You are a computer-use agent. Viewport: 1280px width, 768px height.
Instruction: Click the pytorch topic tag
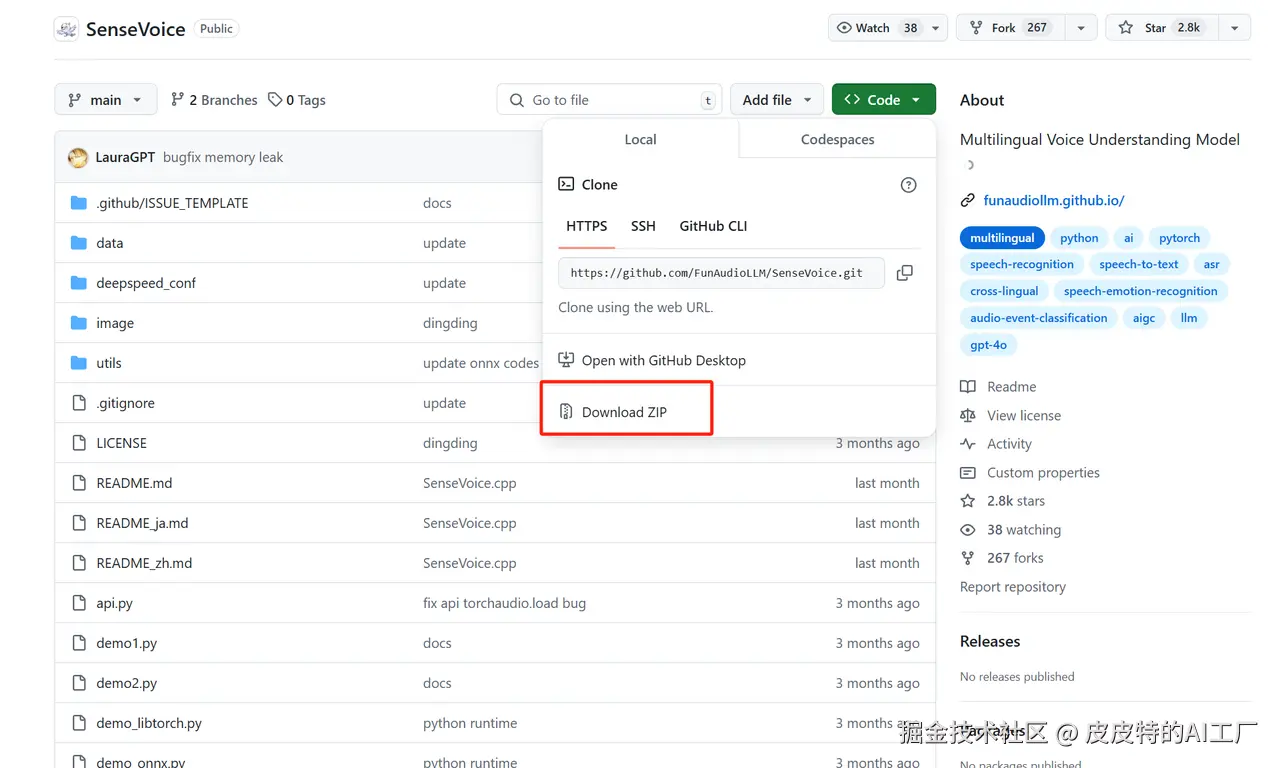point(1179,238)
